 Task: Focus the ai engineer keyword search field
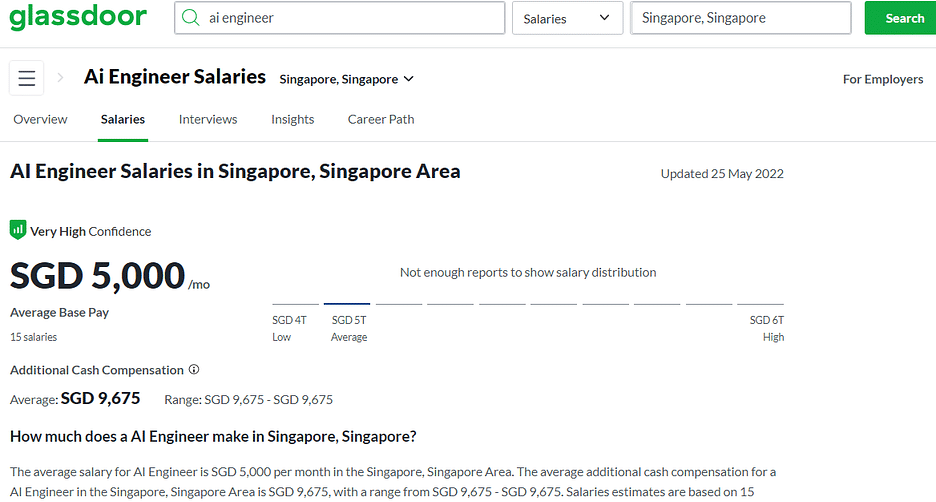pyautogui.click(x=340, y=18)
